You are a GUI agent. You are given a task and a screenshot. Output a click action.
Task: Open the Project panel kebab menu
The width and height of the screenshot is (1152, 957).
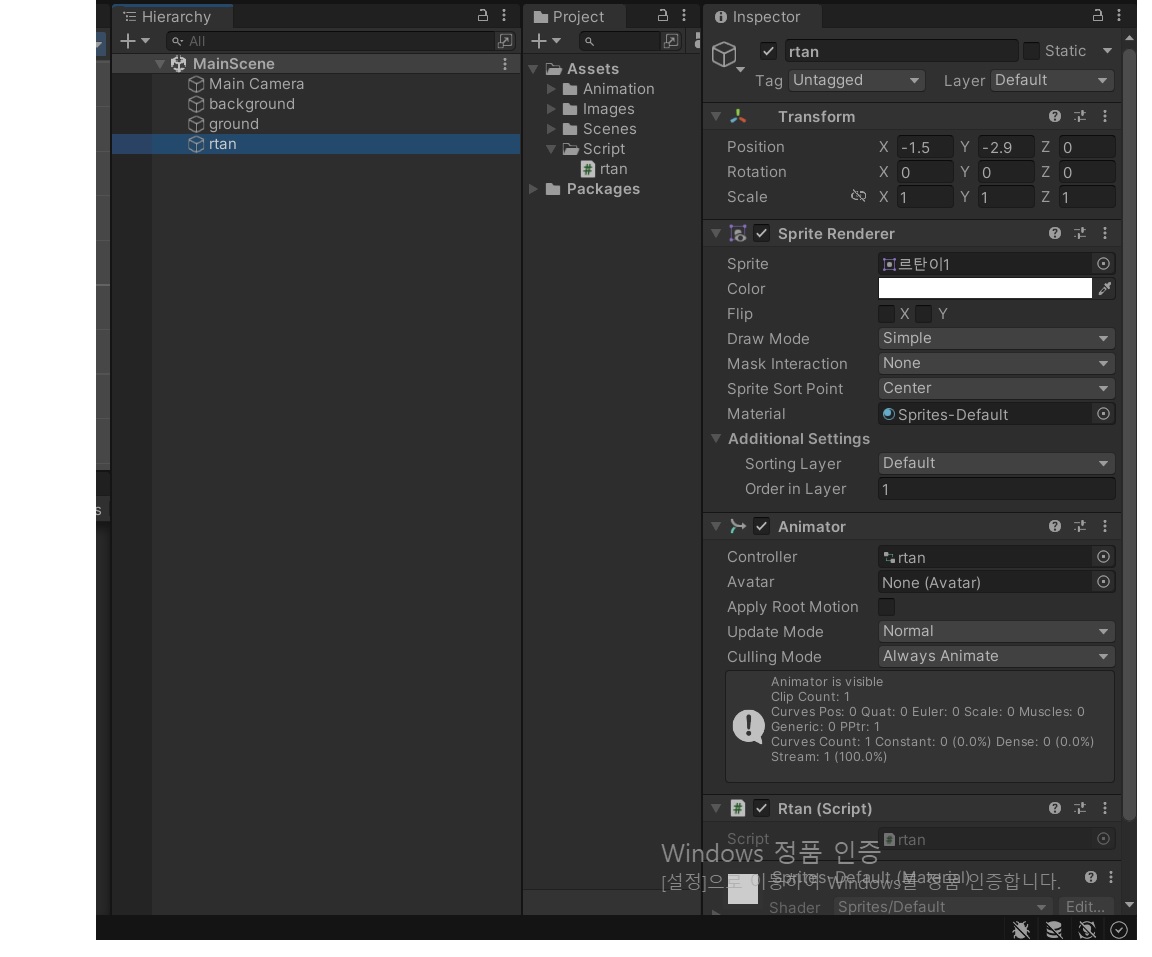tap(684, 15)
